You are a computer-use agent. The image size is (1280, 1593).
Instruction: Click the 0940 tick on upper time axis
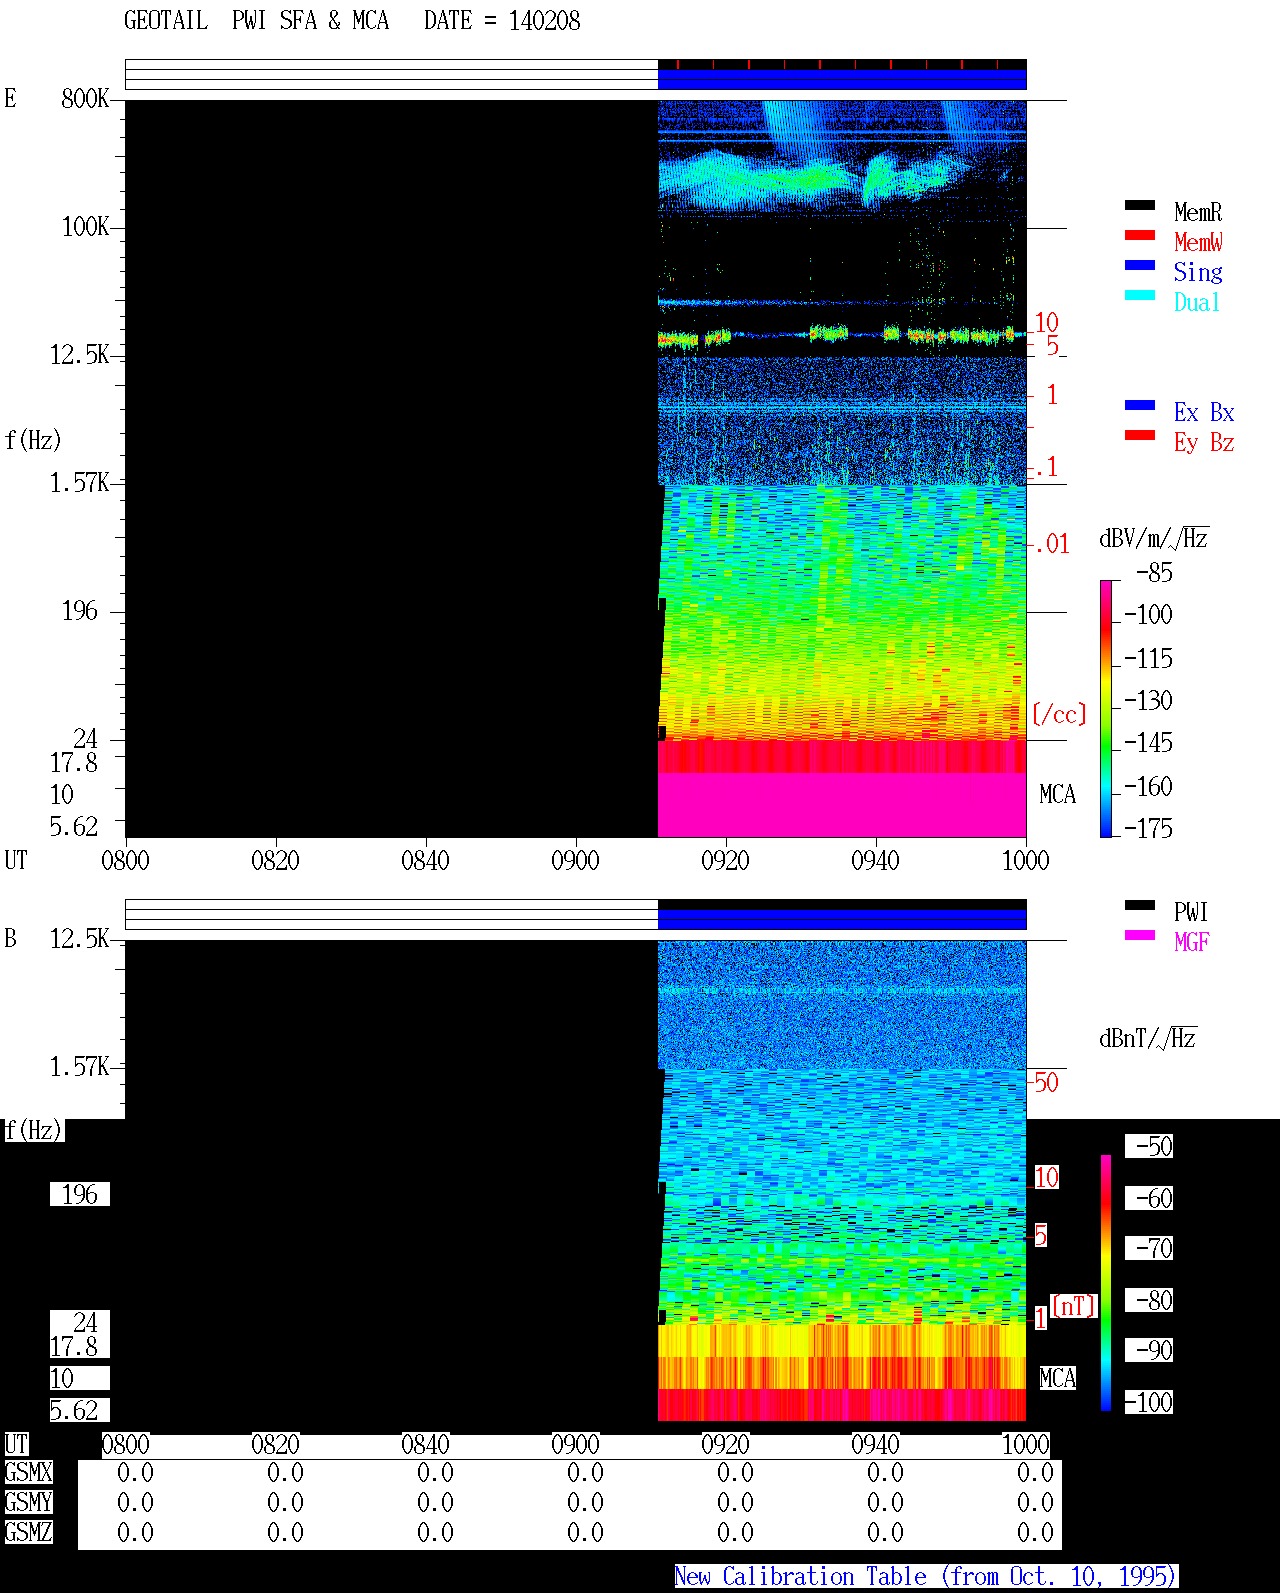[875, 861]
